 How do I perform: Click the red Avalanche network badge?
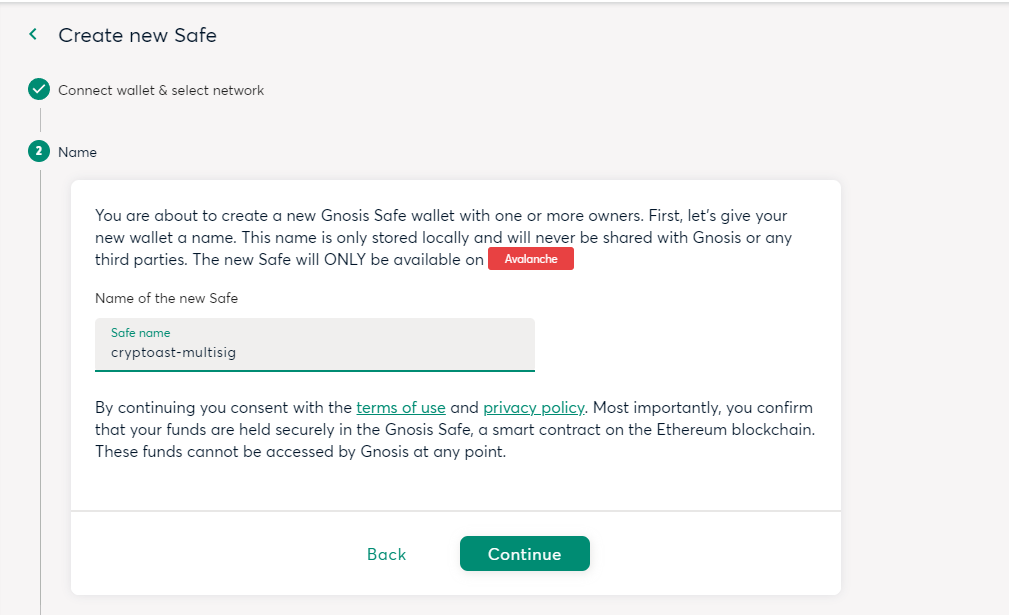pos(530,259)
